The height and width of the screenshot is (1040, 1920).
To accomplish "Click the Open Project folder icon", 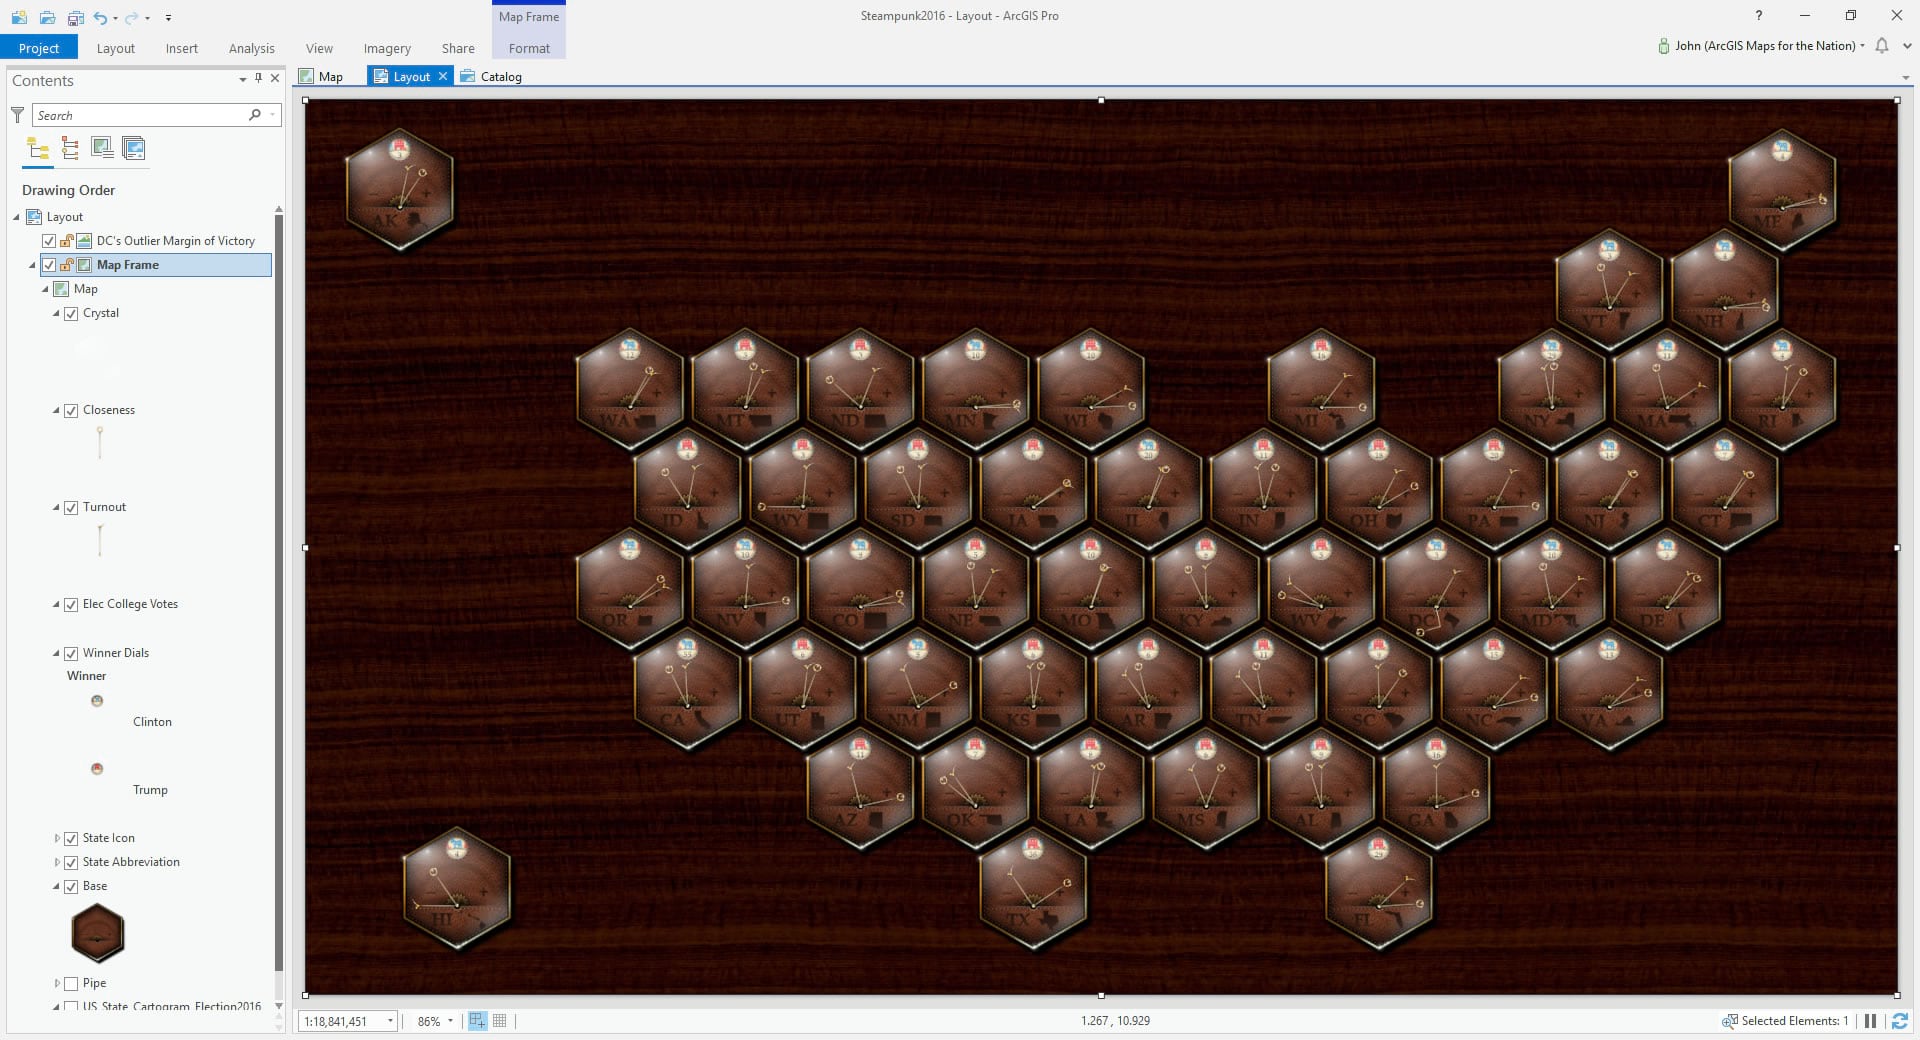I will [47, 17].
